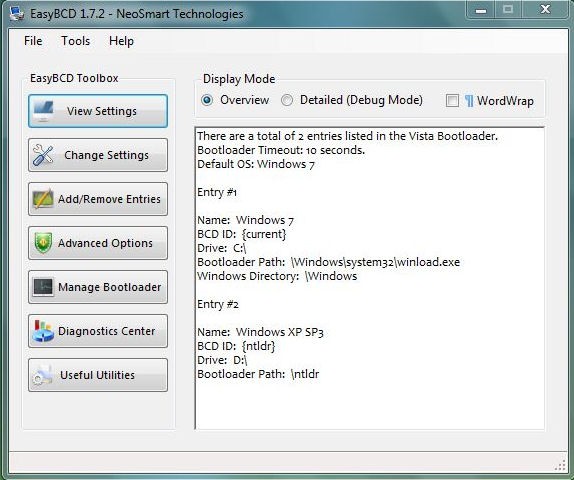
Task: Click the blue WordWrap paragraph icon
Action: [x=469, y=100]
